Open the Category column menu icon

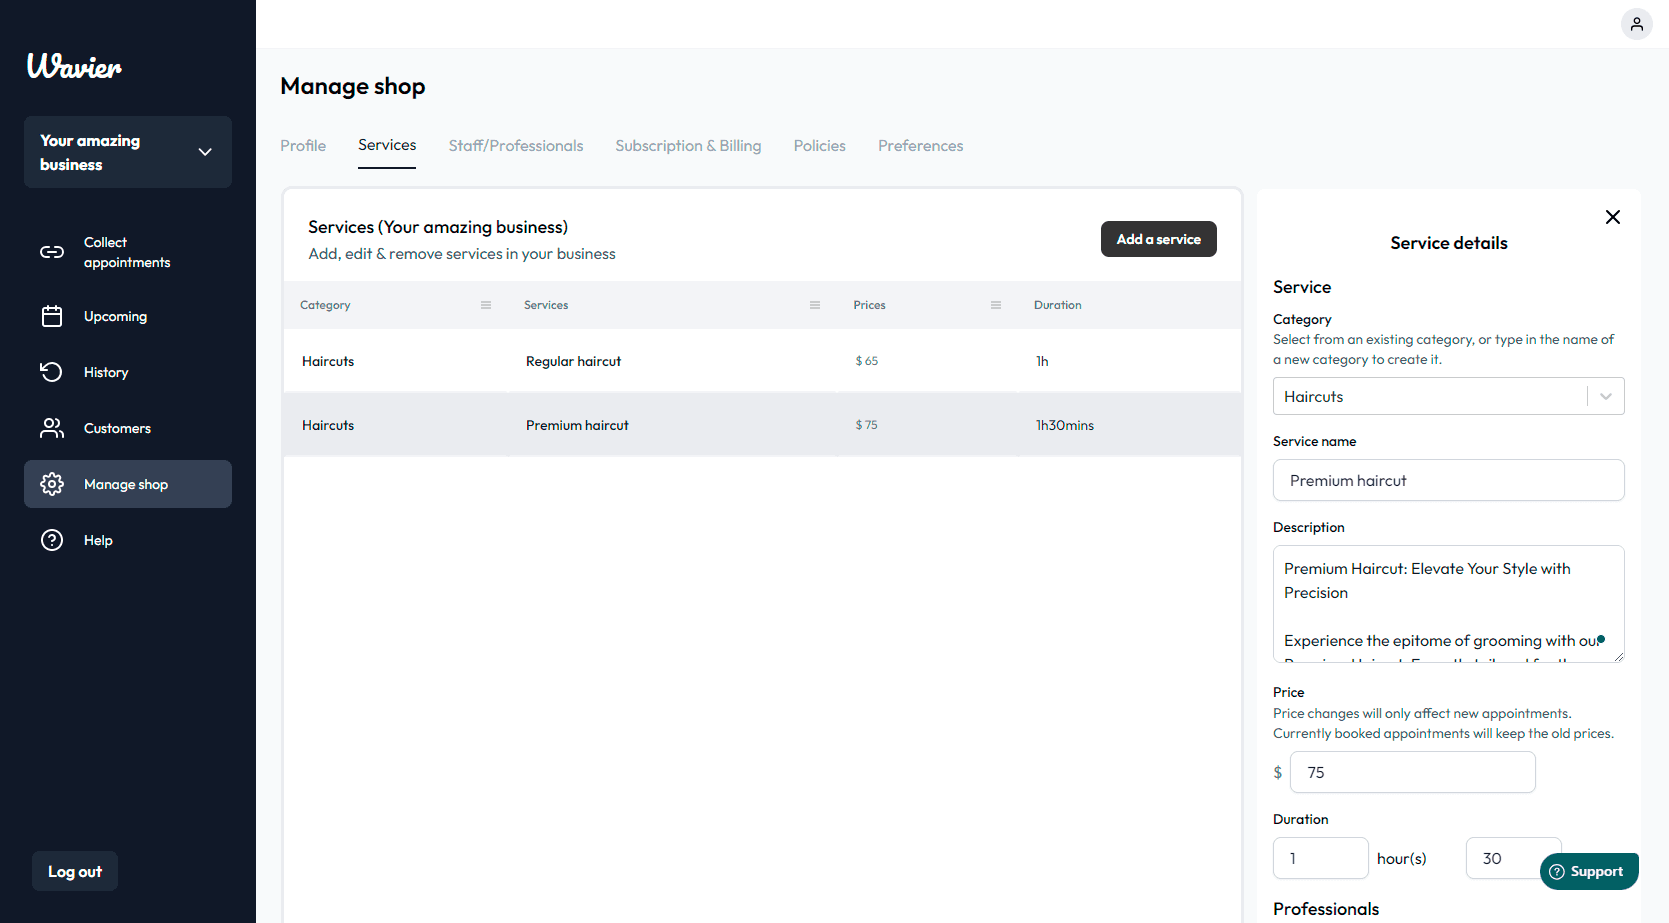tap(486, 305)
